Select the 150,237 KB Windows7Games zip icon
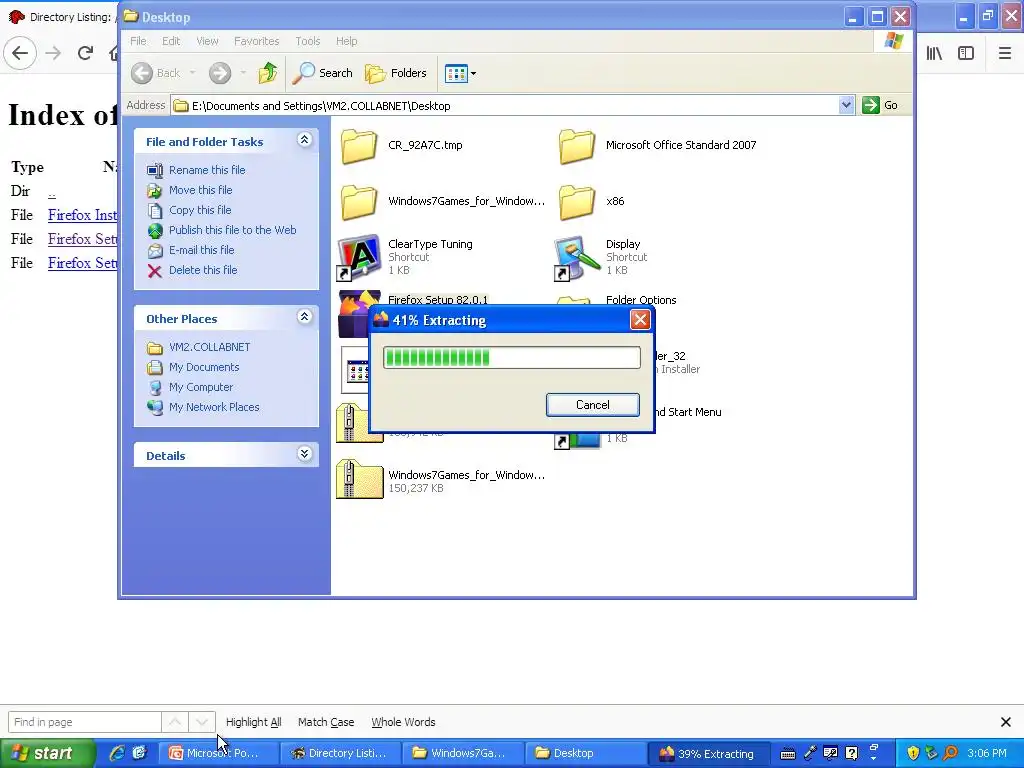This screenshot has height=768, width=1024. (x=360, y=480)
